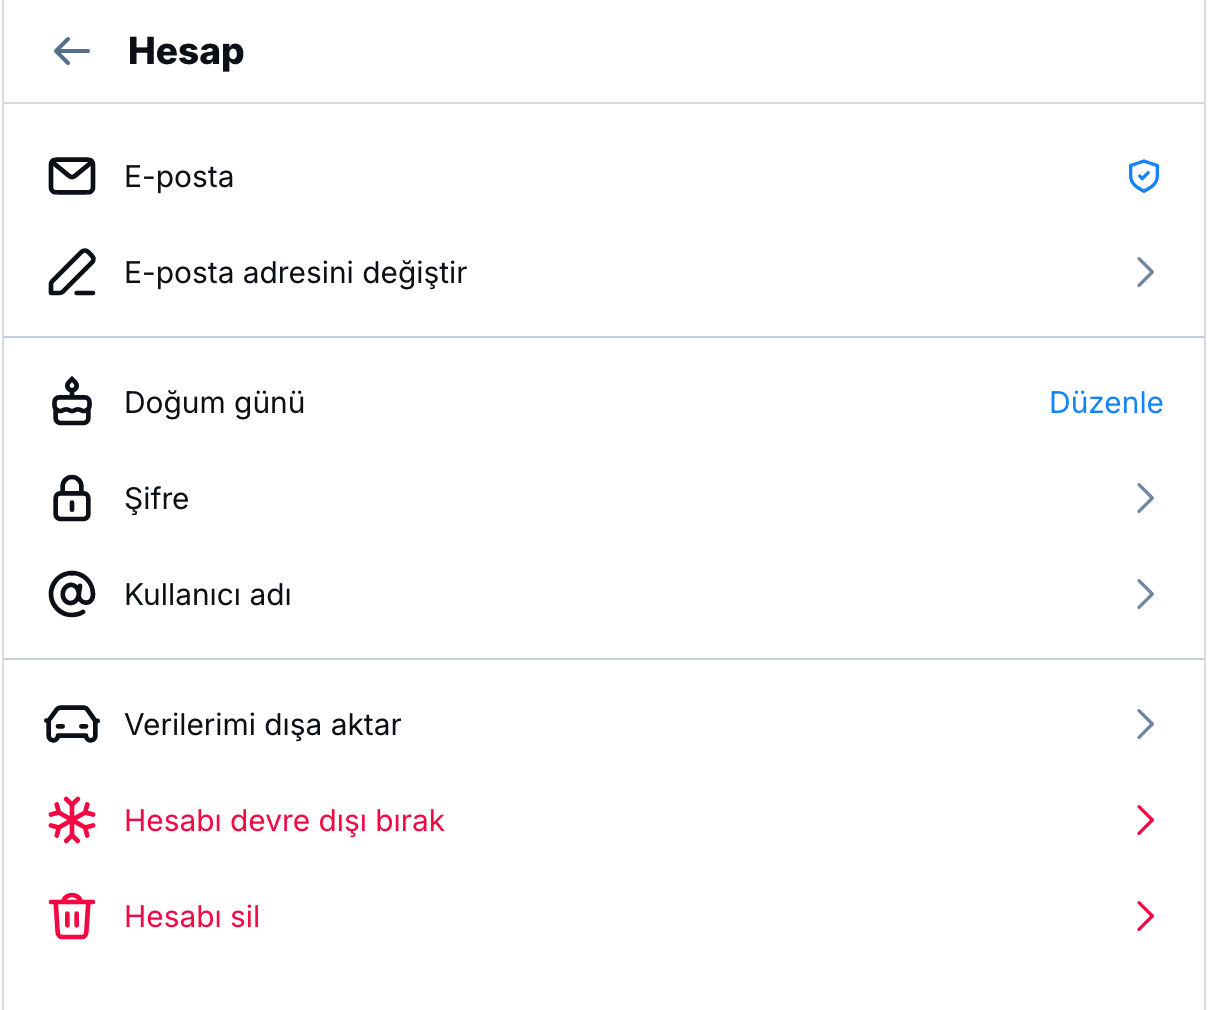Open the Hesabı devre dışı bırak option

pos(284,820)
